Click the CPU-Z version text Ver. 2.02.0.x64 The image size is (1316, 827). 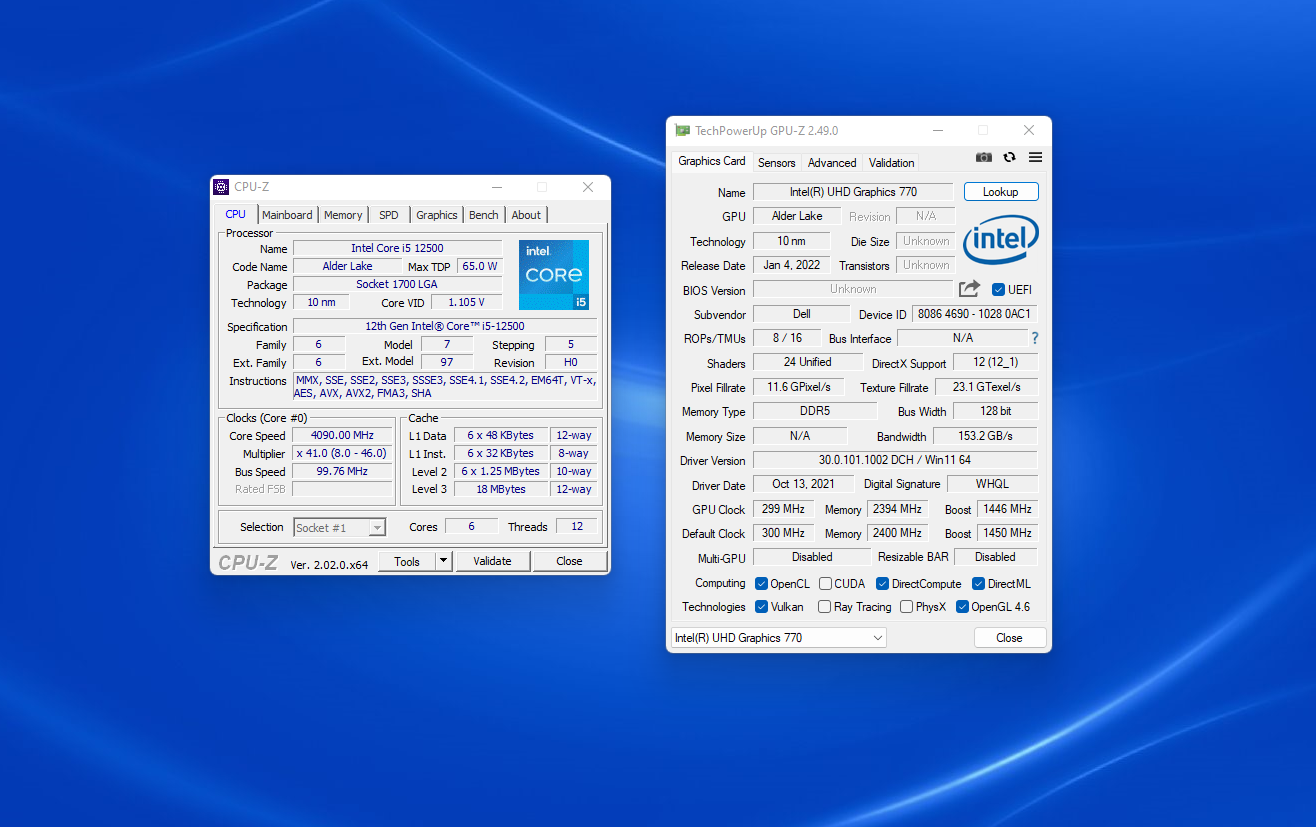click(x=329, y=565)
